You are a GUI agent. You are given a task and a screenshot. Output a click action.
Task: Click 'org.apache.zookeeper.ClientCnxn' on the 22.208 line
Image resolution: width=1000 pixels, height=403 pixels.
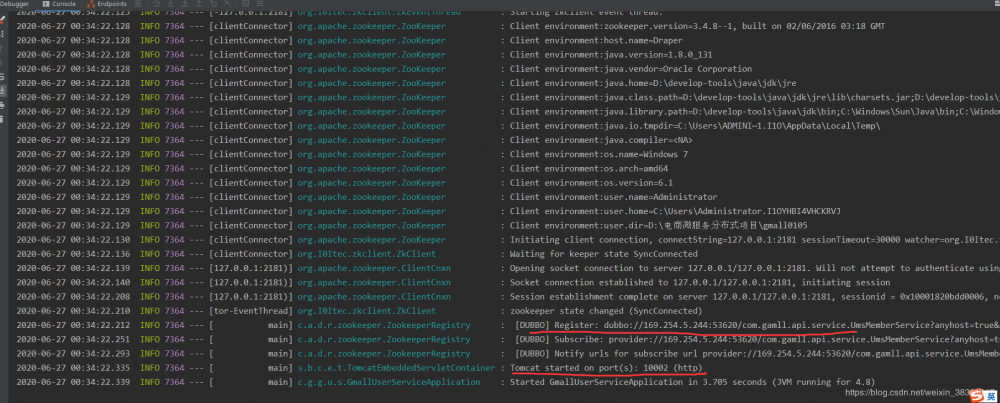click(374, 297)
